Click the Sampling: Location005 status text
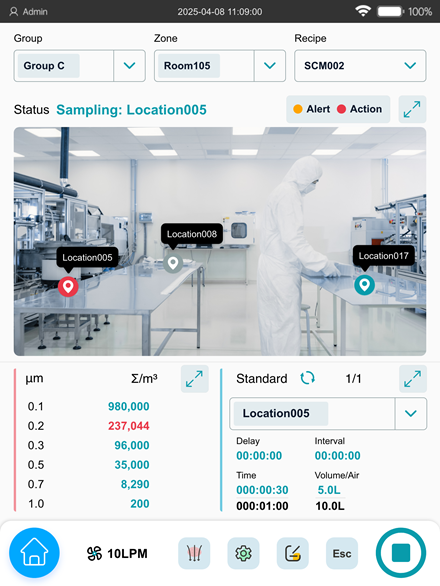This screenshot has width=440, height=586. click(131, 110)
